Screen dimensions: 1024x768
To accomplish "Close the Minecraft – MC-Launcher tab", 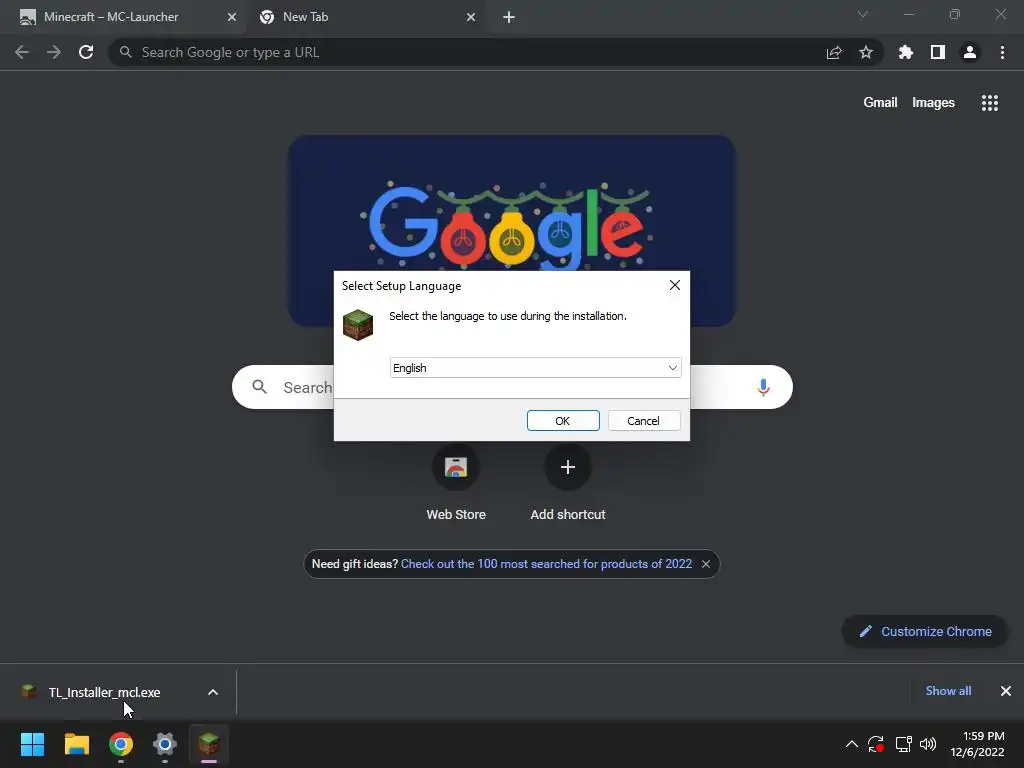I will pyautogui.click(x=232, y=17).
